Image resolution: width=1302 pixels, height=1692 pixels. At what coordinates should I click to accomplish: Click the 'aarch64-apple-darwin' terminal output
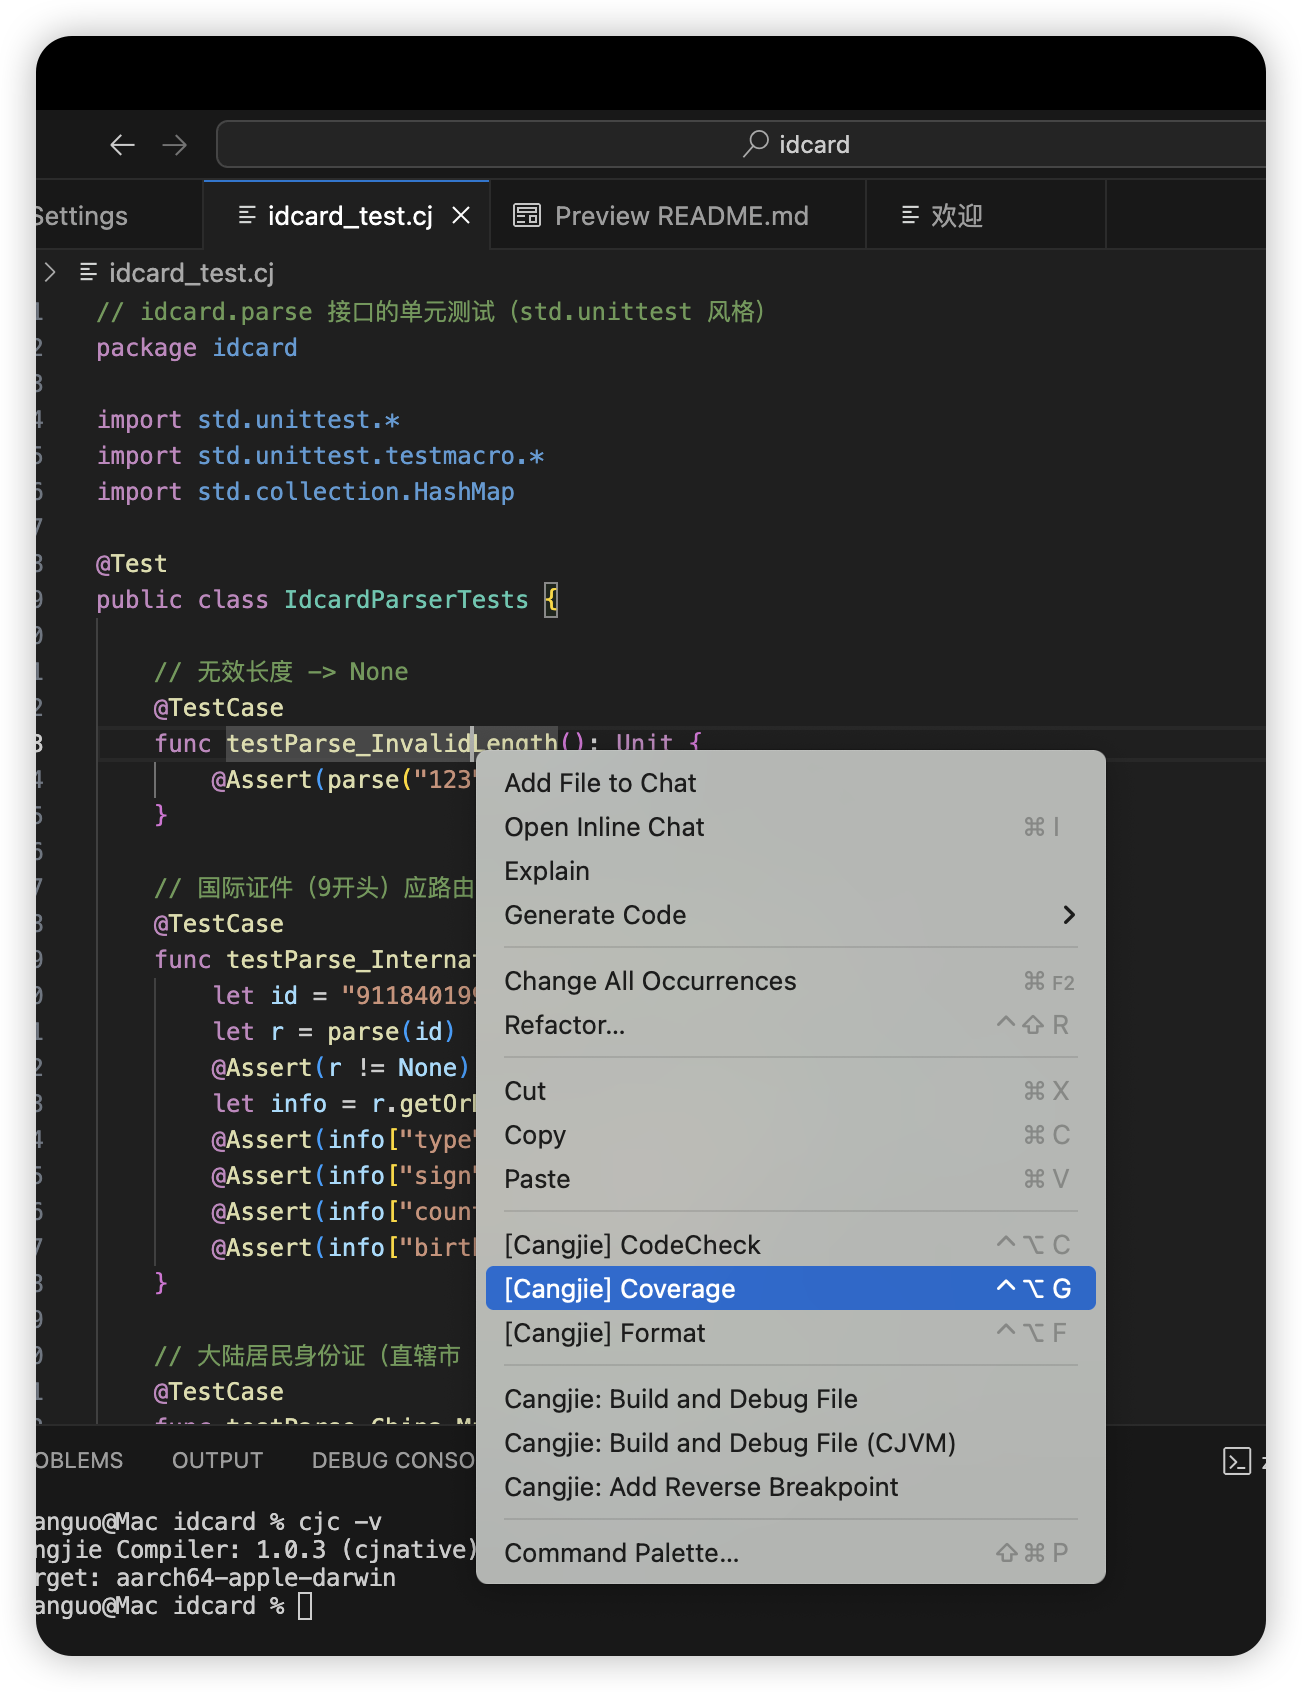256,1578
